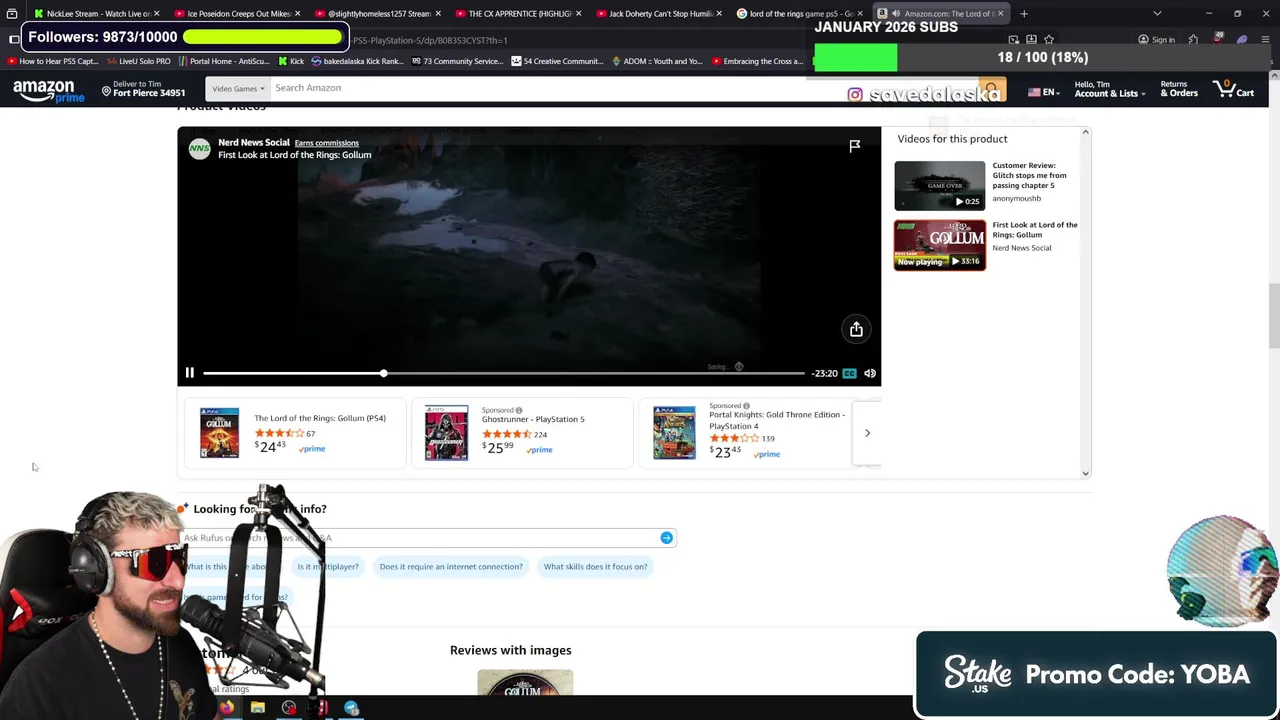The height and width of the screenshot is (720, 1280).
Task: Open the shopping Cart
Action: pos(1234,89)
